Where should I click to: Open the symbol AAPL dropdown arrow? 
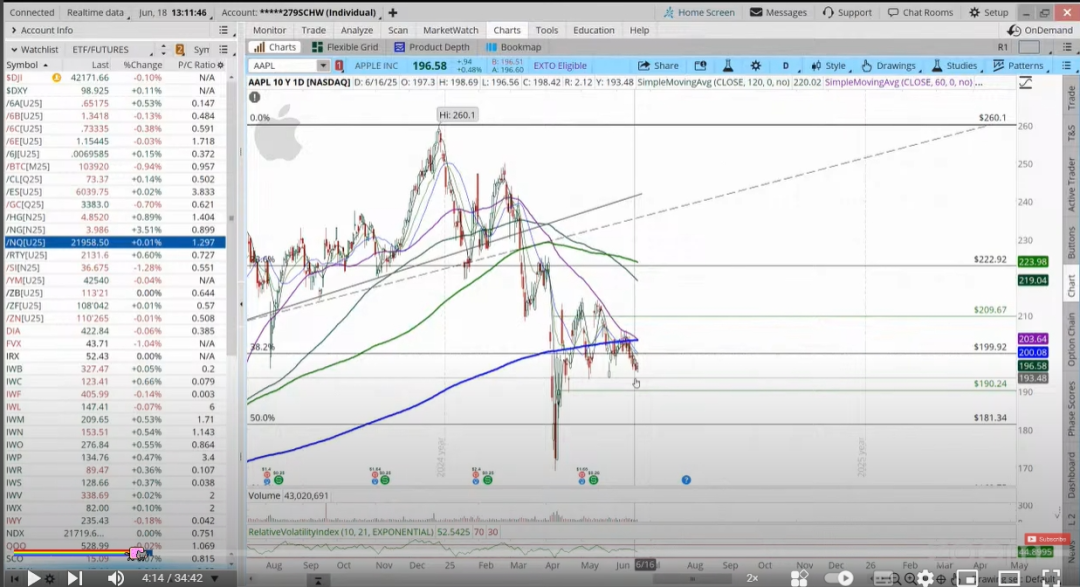point(322,65)
